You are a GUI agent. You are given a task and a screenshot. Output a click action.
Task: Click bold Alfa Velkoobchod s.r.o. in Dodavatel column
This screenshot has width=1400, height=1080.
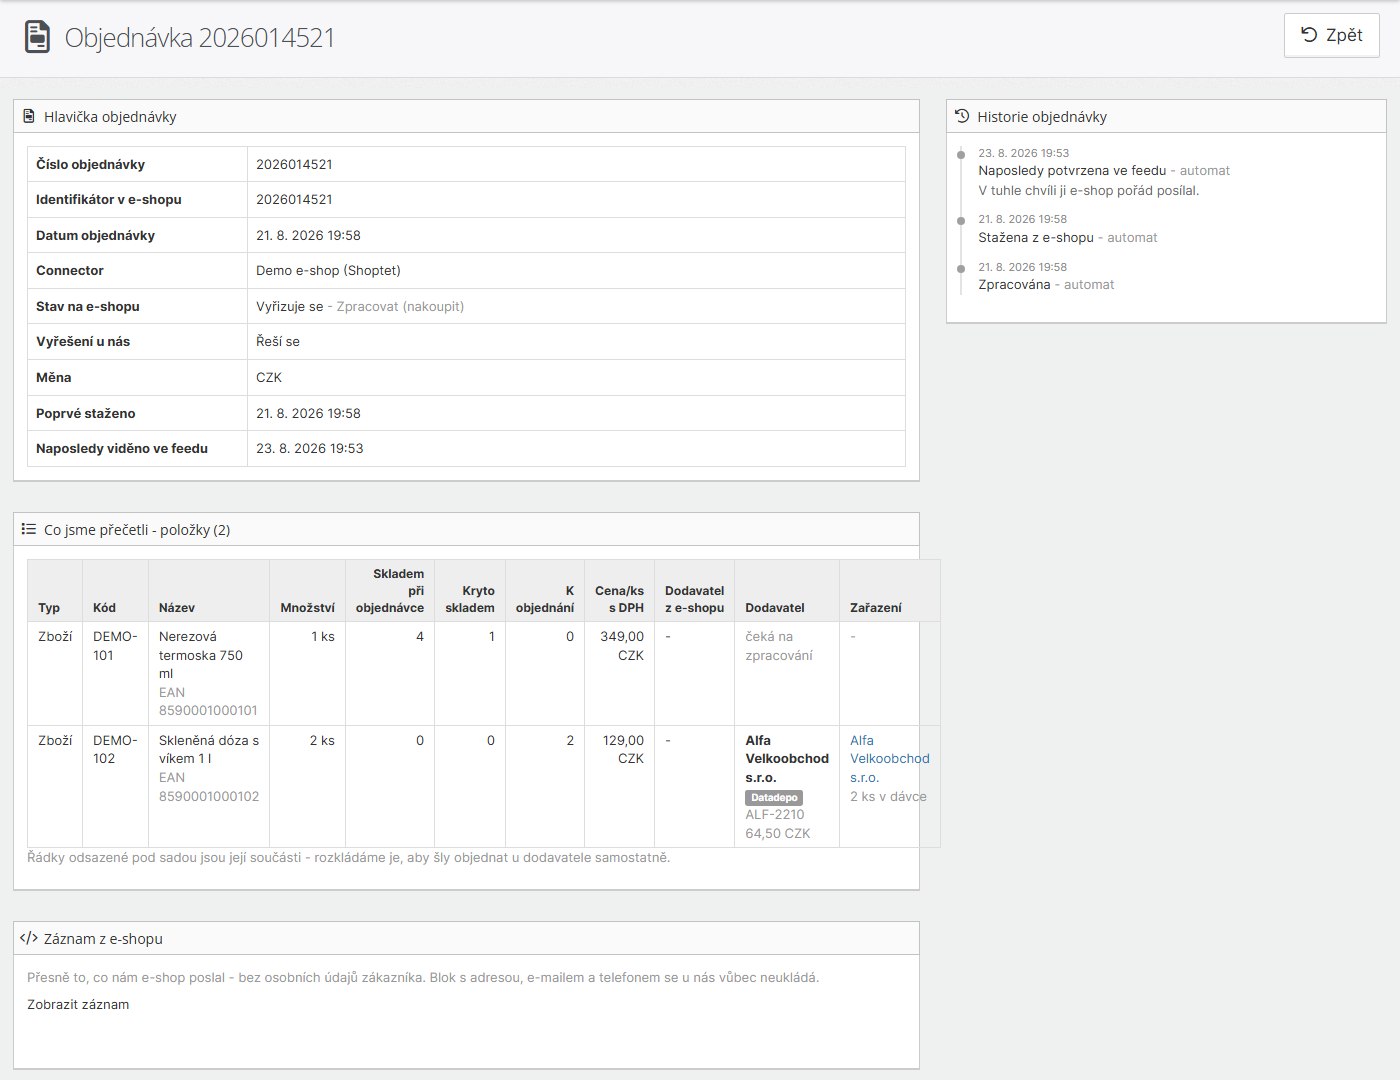click(x=787, y=759)
